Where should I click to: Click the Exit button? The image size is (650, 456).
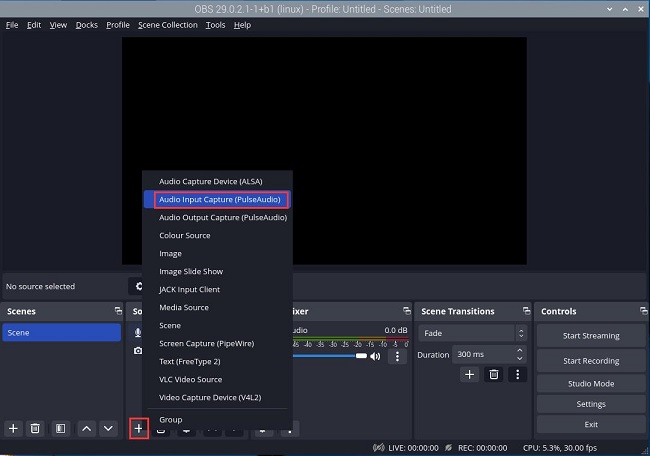tap(591, 424)
